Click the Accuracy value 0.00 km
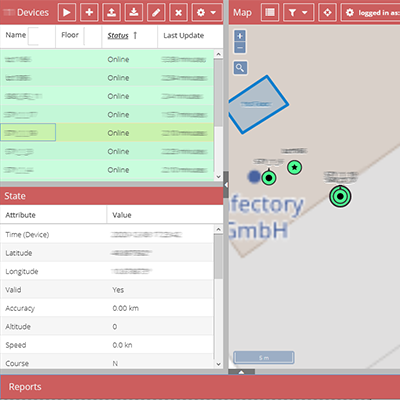 [125, 308]
